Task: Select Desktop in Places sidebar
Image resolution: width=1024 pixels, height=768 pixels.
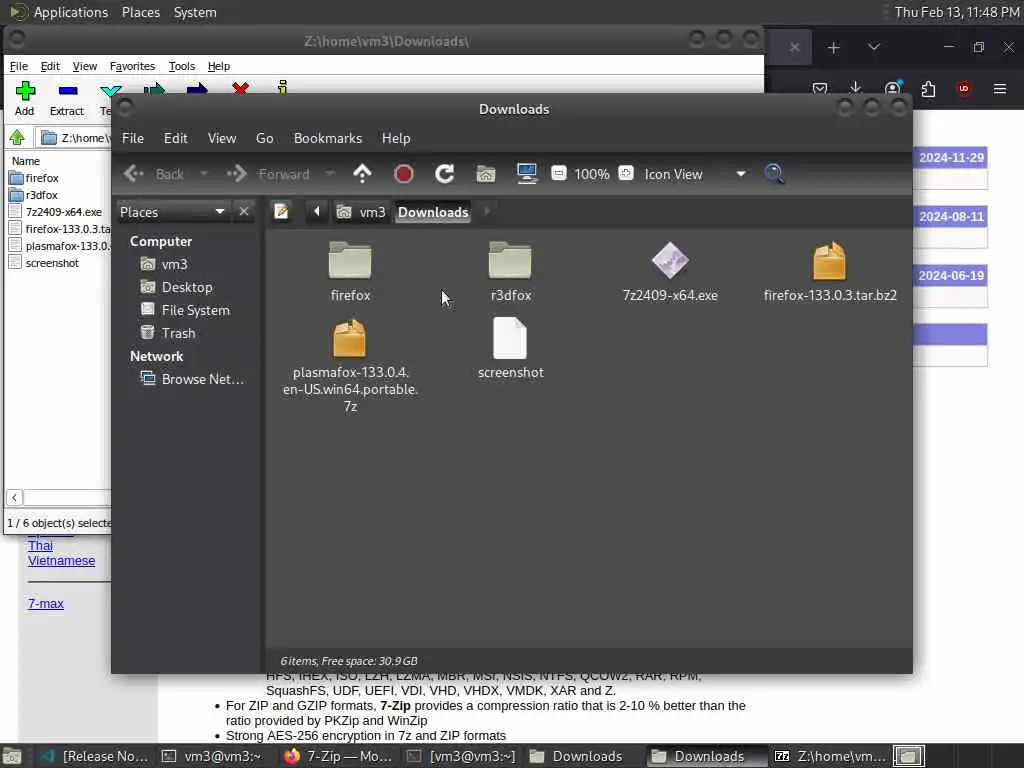Action: point(176,287)
